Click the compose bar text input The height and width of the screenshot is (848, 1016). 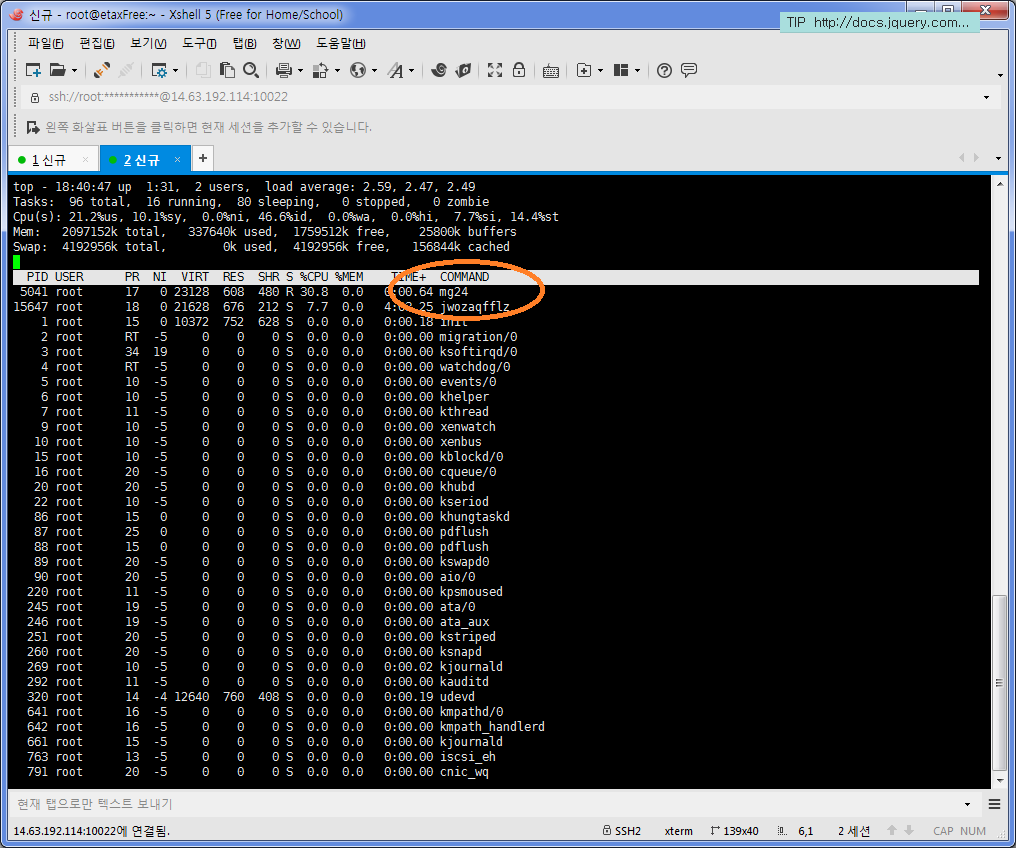tap(486, 804)
